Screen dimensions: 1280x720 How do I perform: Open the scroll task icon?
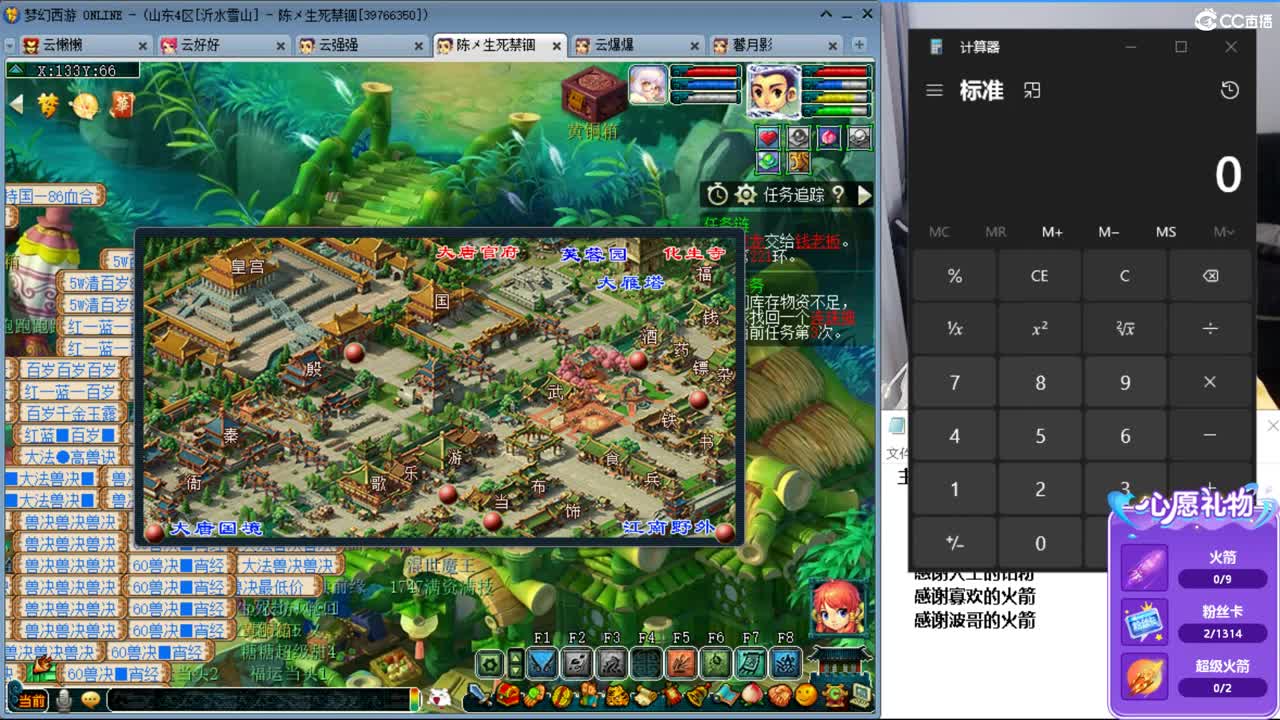point(645,694)
